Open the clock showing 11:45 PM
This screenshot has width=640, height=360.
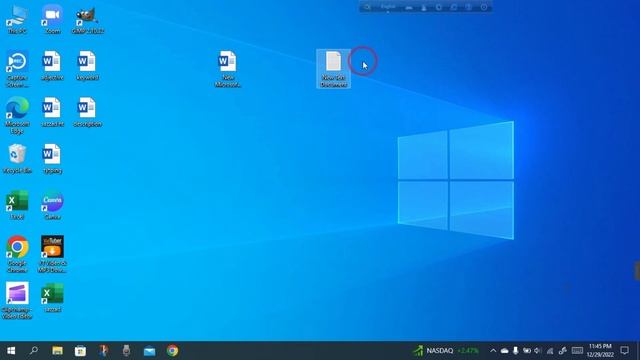[600, 351]
